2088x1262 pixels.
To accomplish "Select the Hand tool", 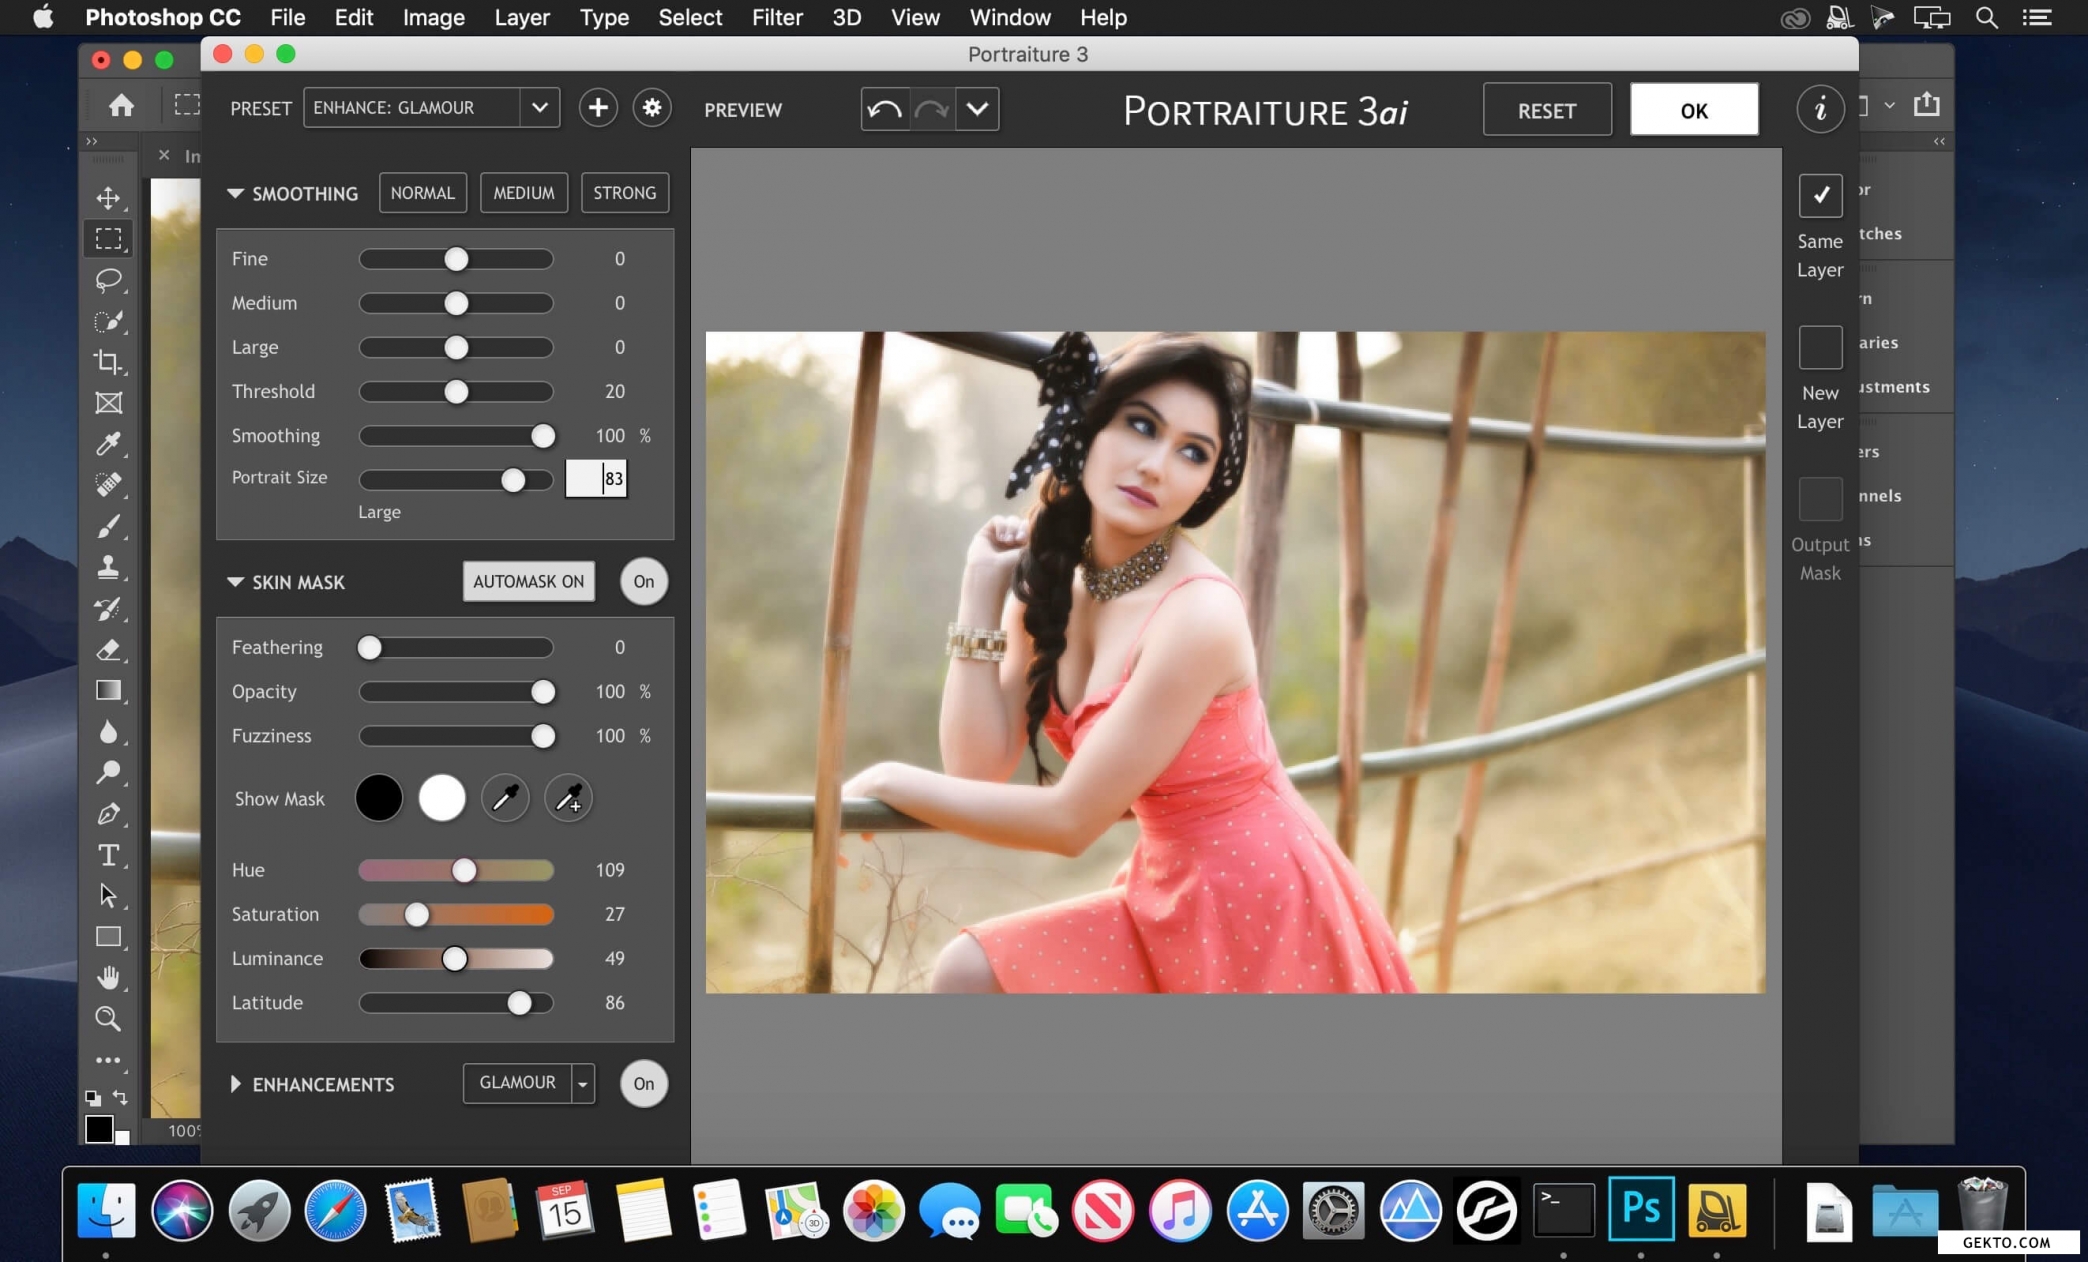I will (108, 978).
